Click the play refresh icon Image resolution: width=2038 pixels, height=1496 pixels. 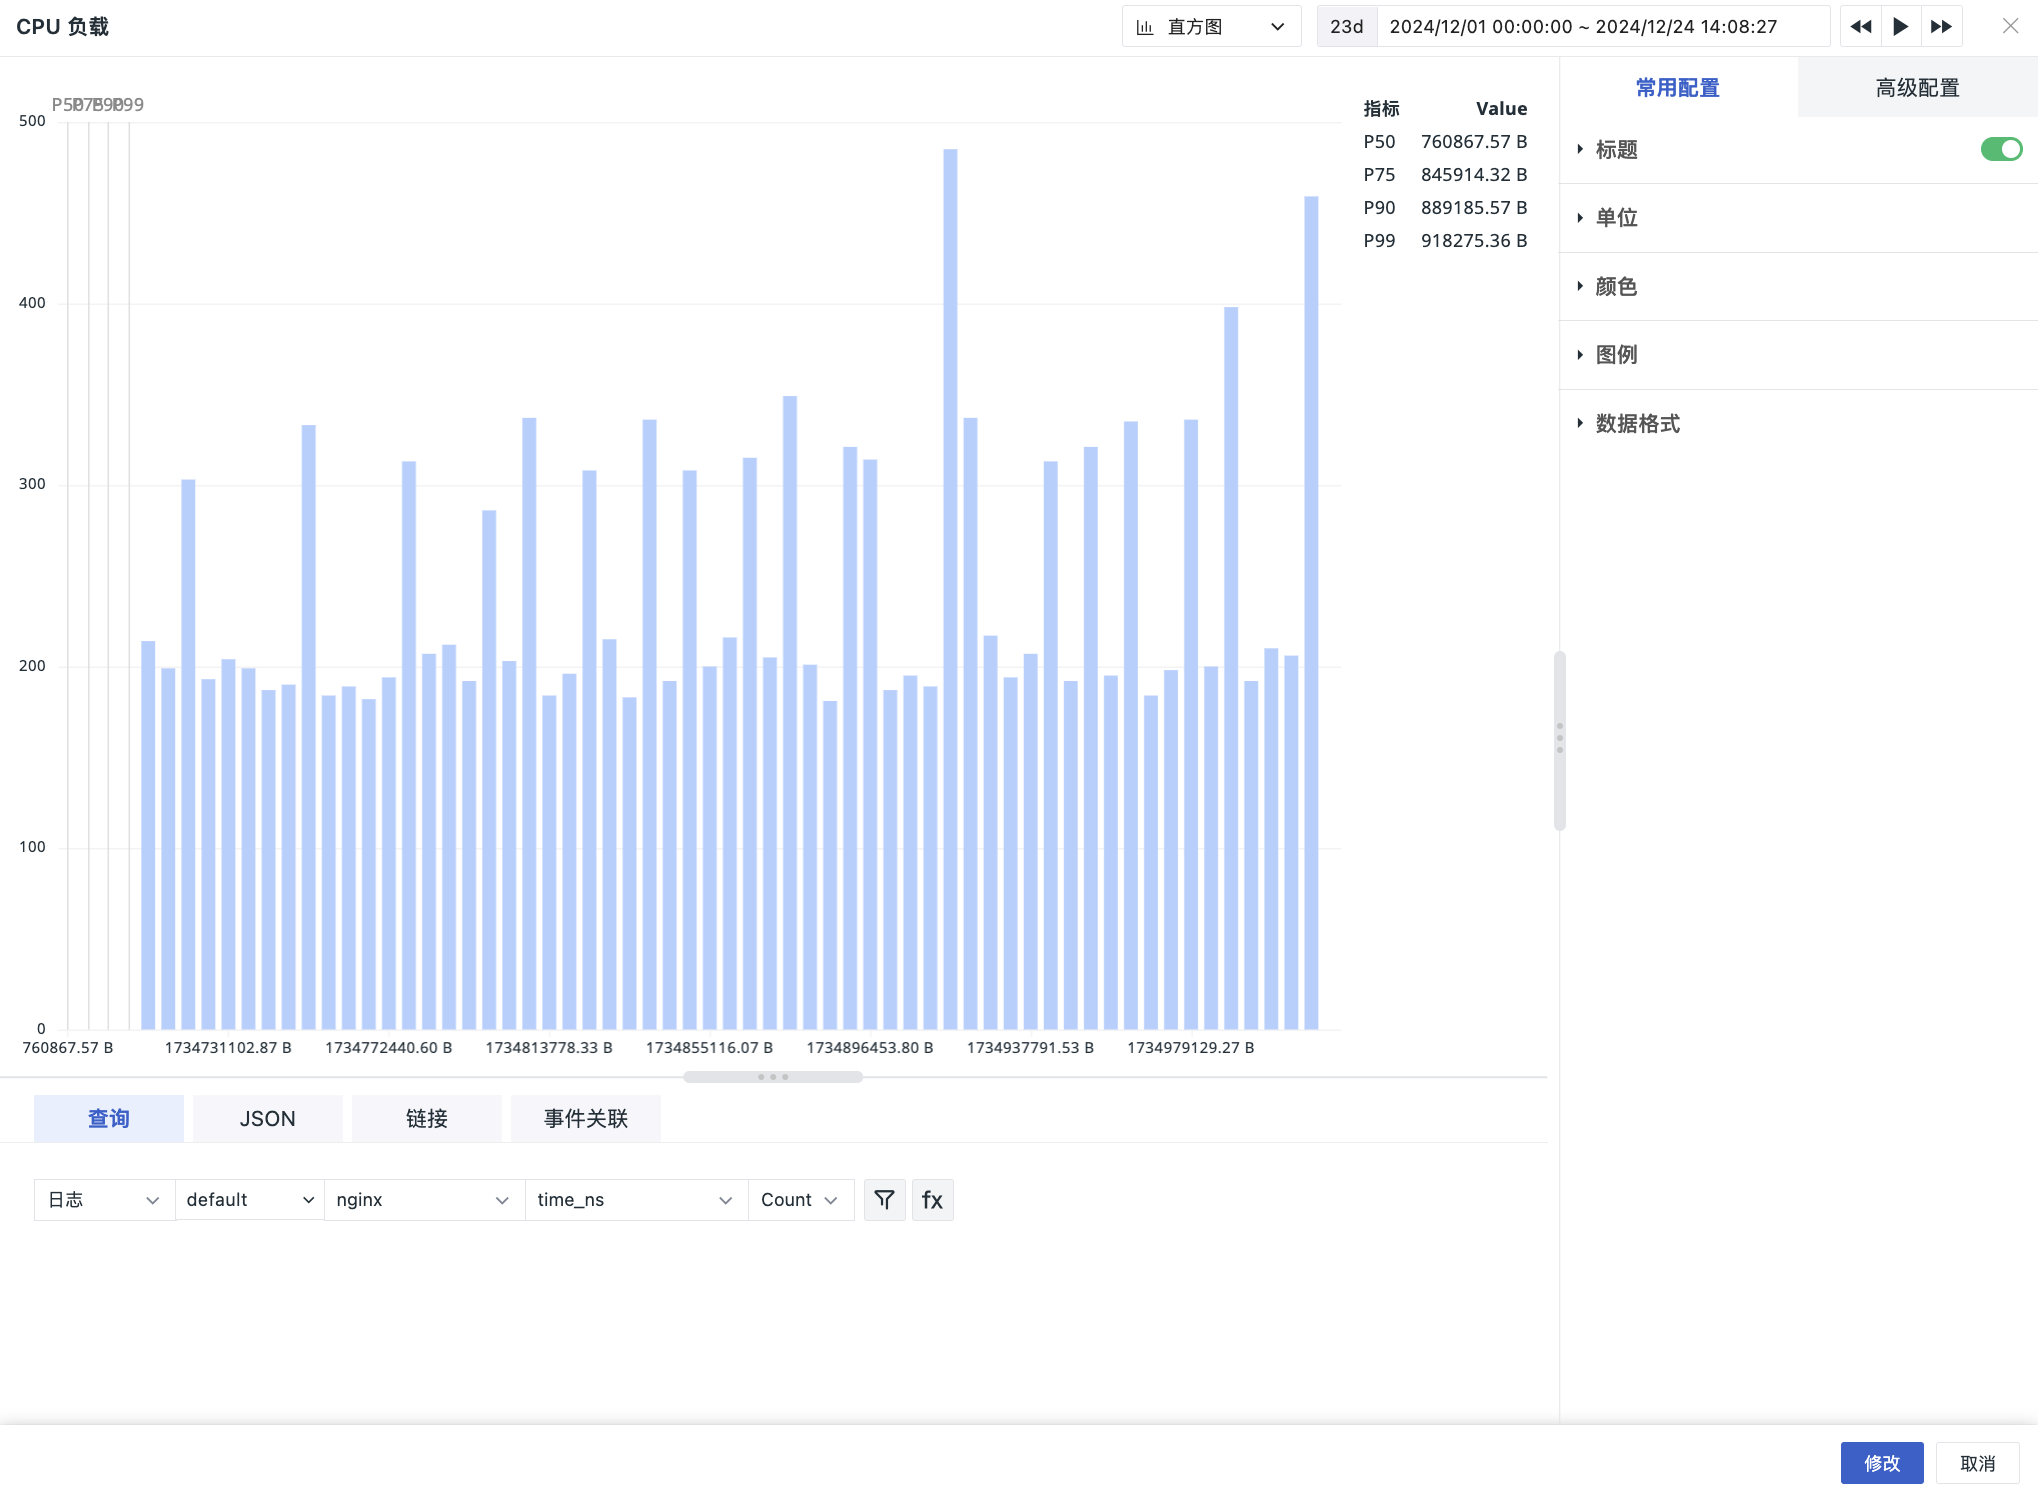pyautogui.click(x=1901, y=27)
